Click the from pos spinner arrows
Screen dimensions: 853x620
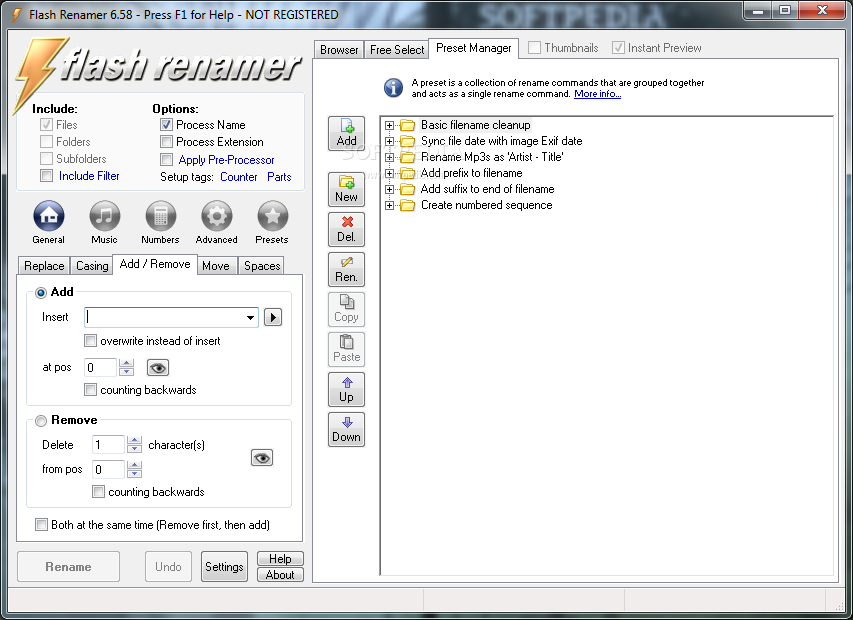(134, 469)
